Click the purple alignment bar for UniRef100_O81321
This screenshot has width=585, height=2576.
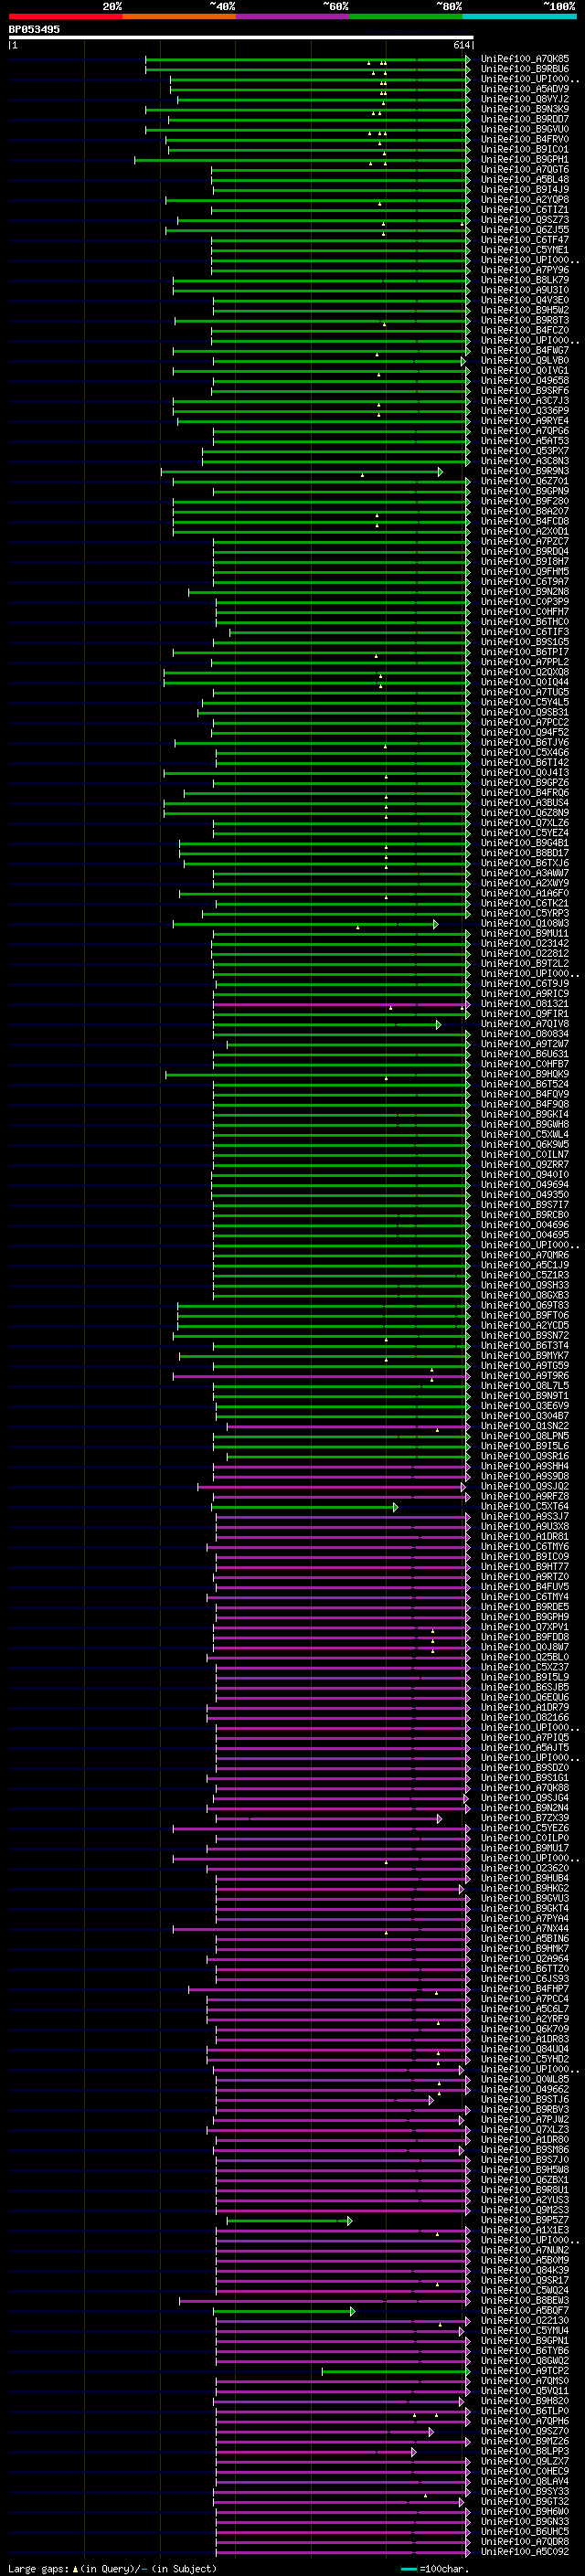click(x=341, y=1004)
